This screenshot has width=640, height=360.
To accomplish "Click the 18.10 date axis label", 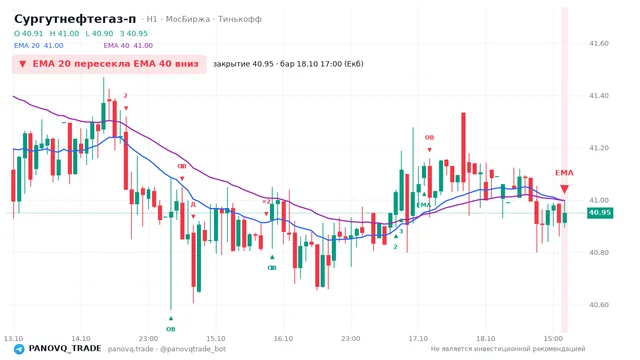I will point(486,339).
